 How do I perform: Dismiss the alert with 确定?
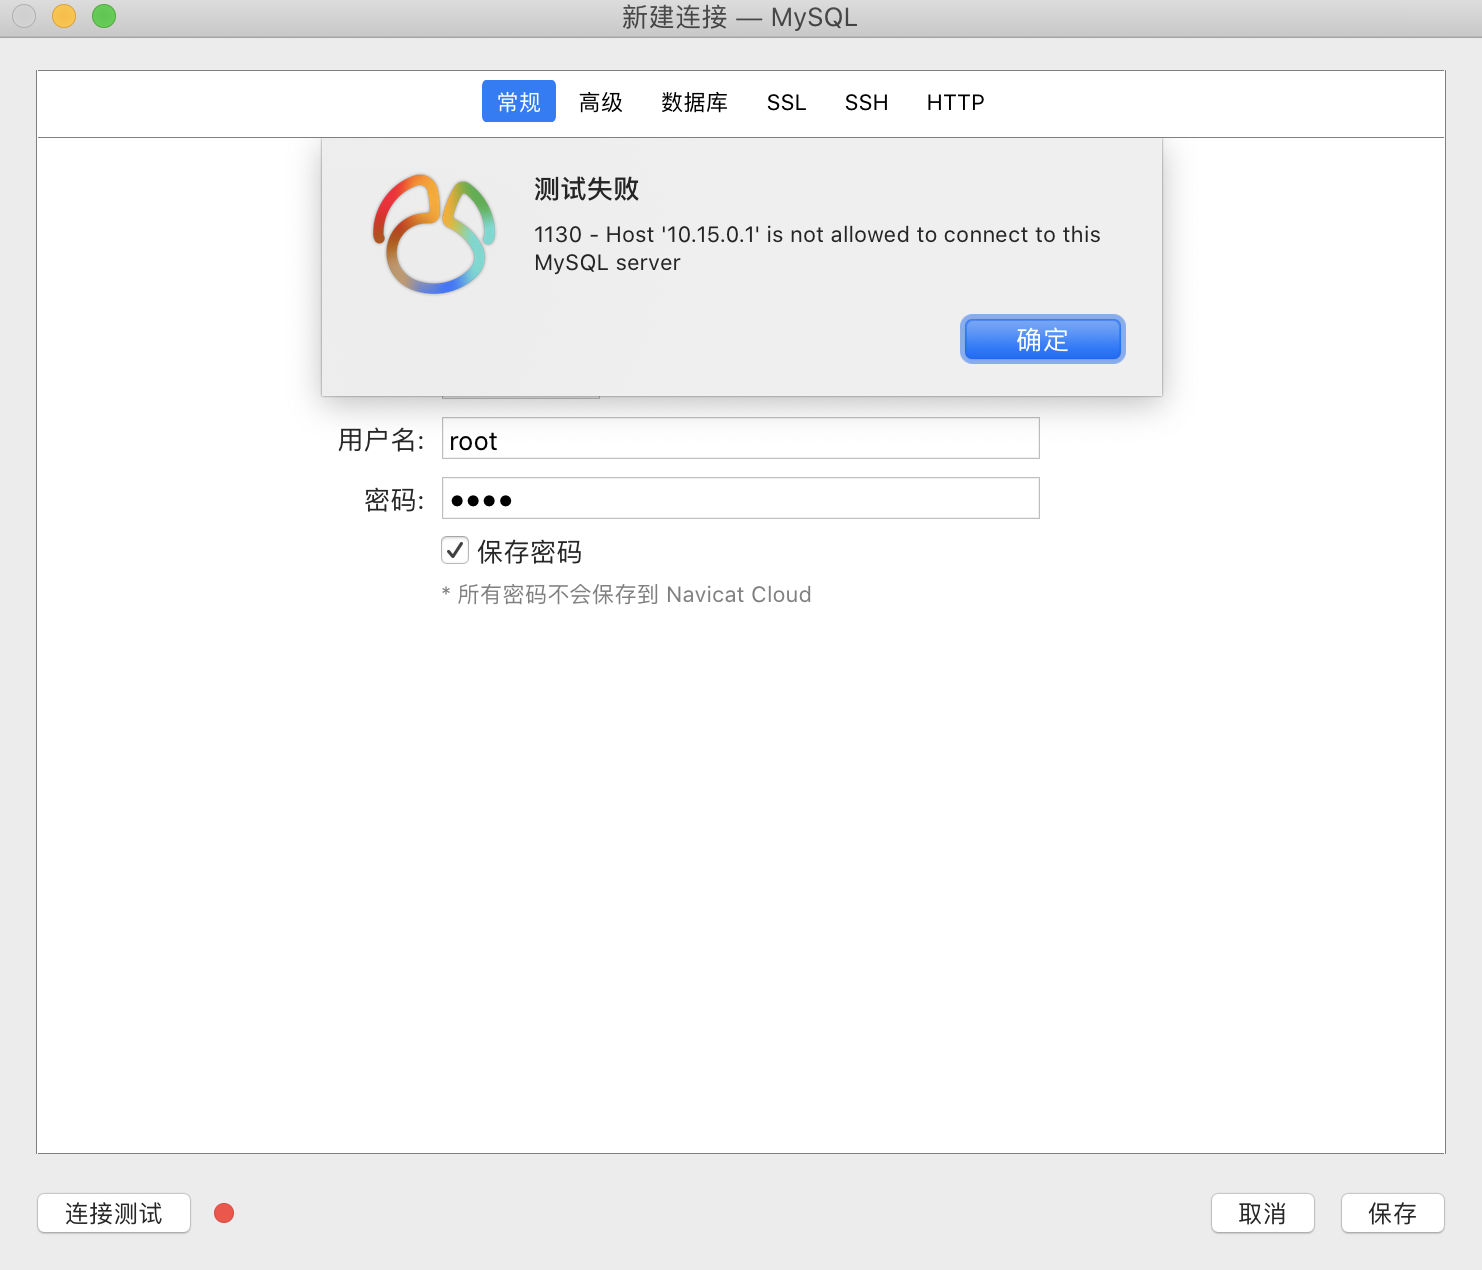point(1042,339)
